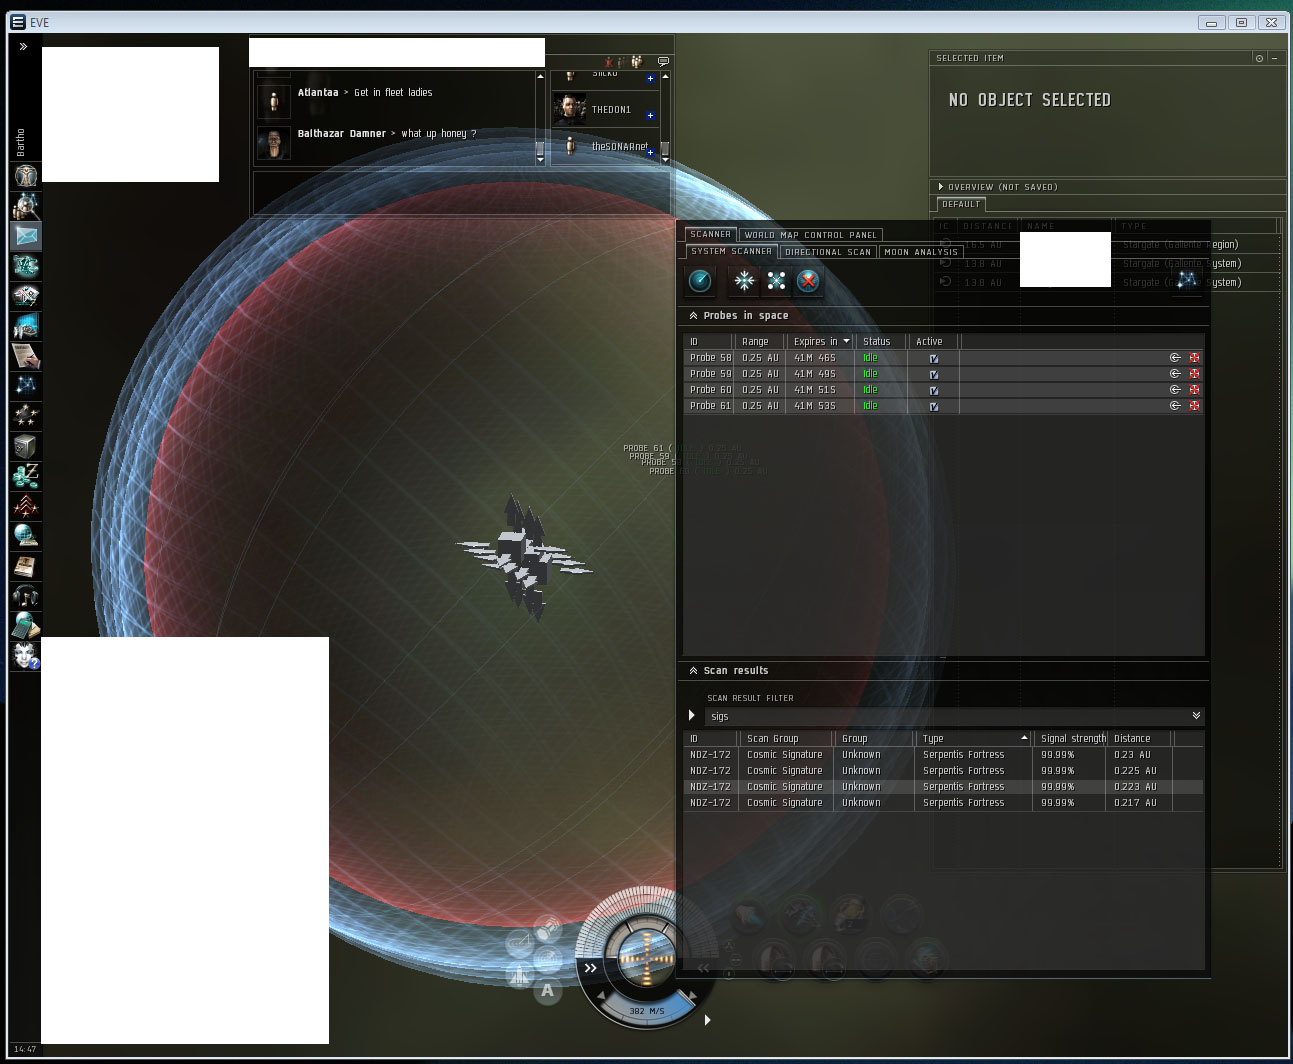Uncheck Active checkbox for Probe 61

(933, 406)
